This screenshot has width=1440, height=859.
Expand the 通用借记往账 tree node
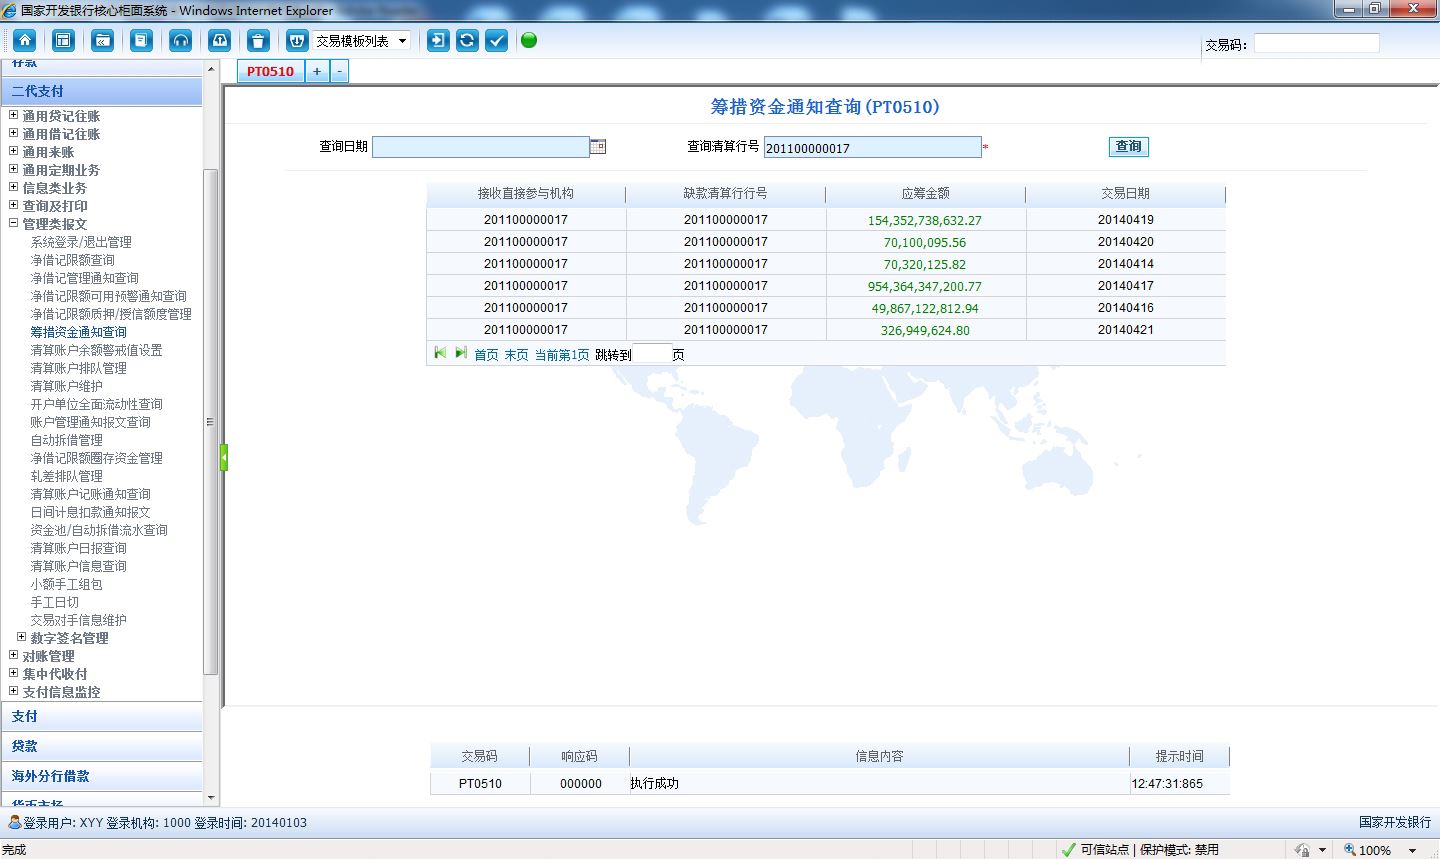14,133
